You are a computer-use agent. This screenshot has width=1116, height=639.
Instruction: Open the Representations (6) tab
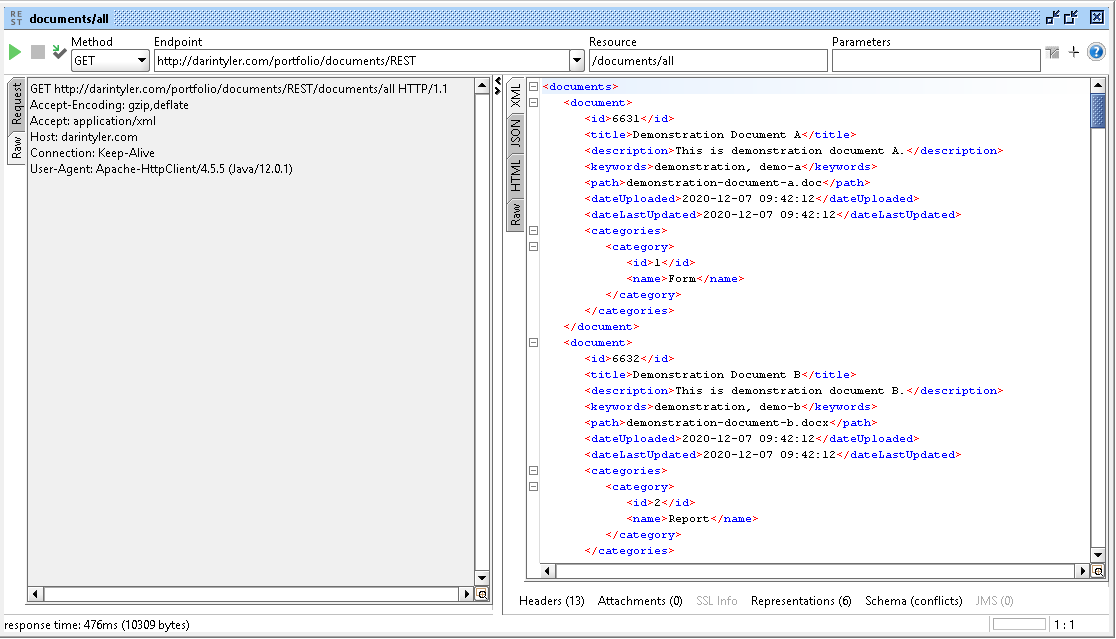click(x=801, y=601)
